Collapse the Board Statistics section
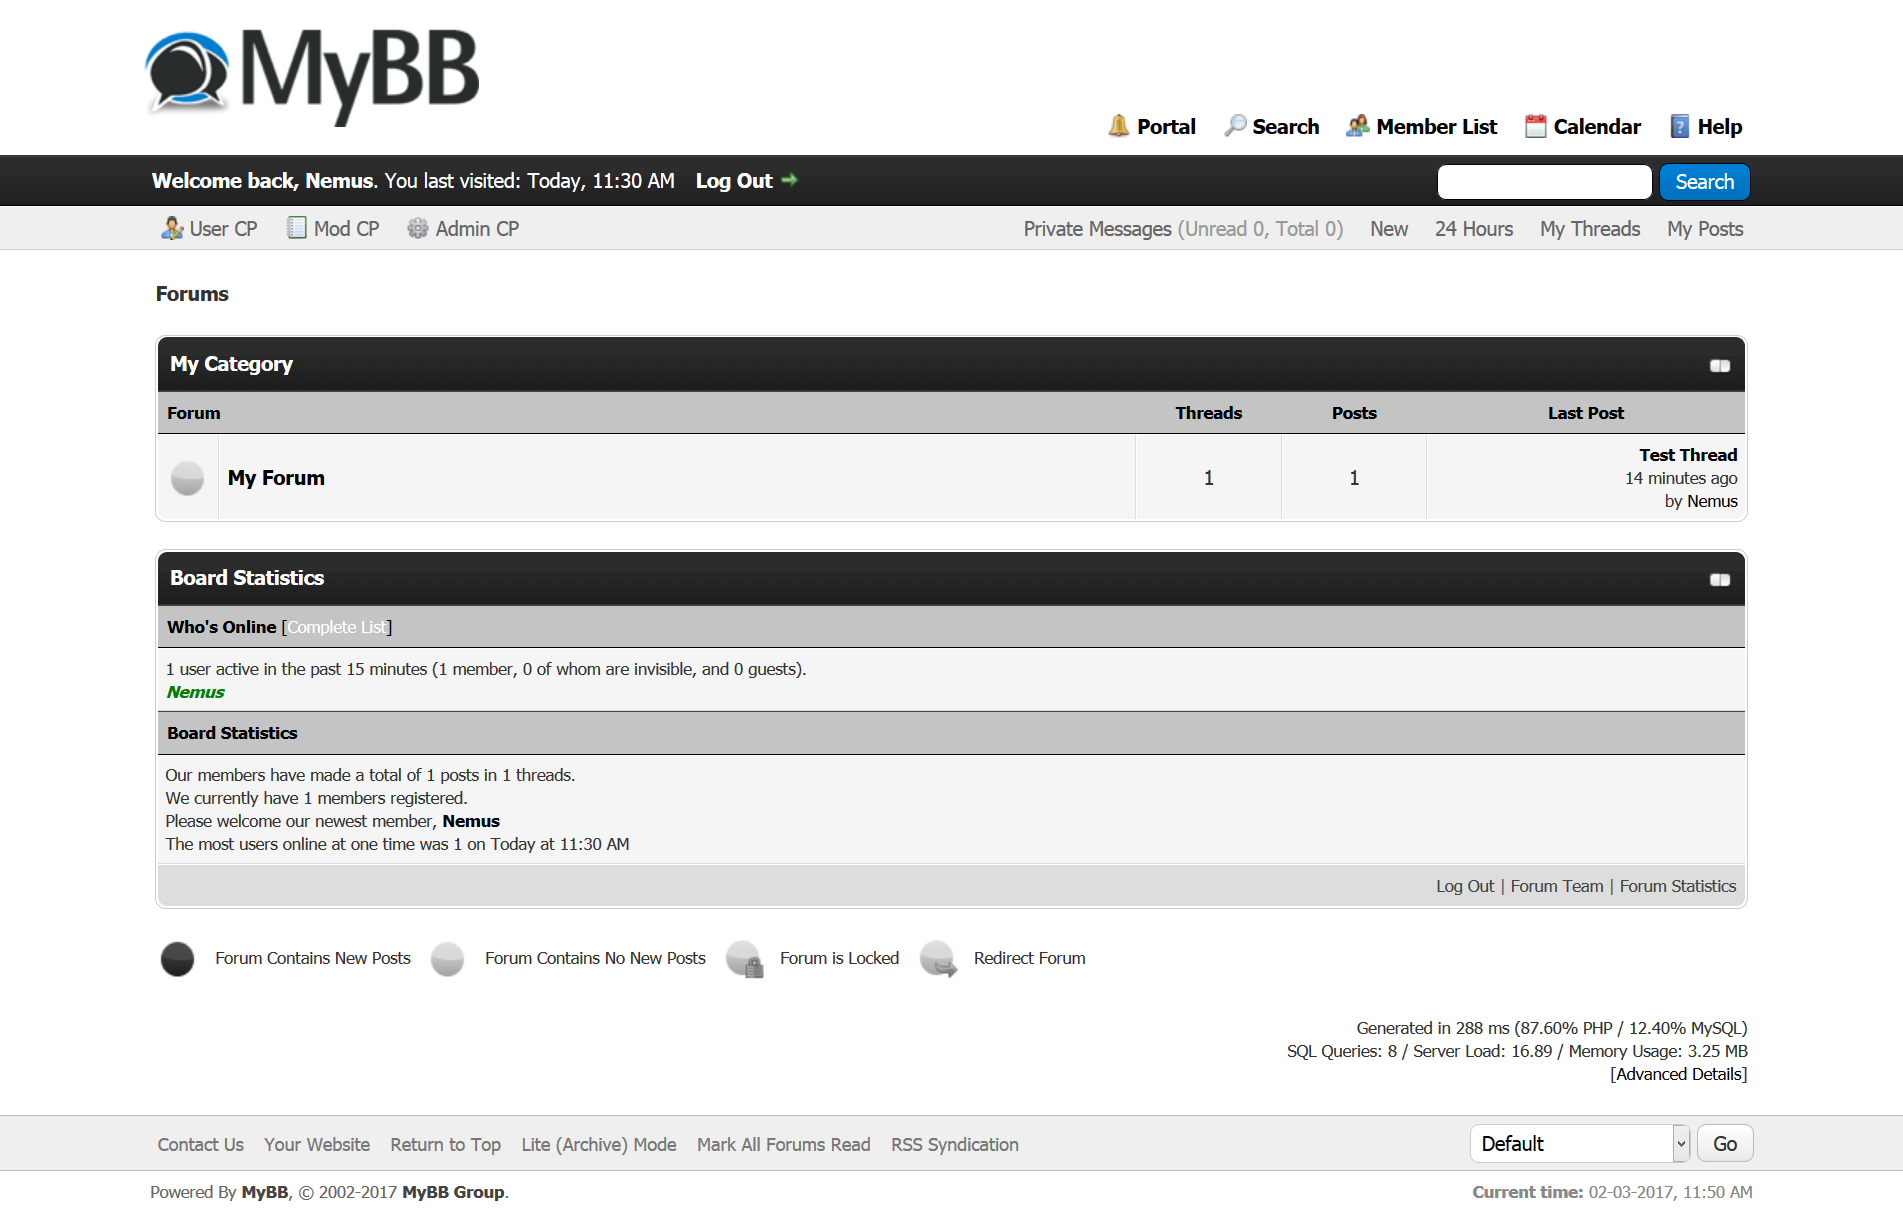Image resolution: width=1903 pixels, height=1221 pixels. click(x=1720, y=579)
